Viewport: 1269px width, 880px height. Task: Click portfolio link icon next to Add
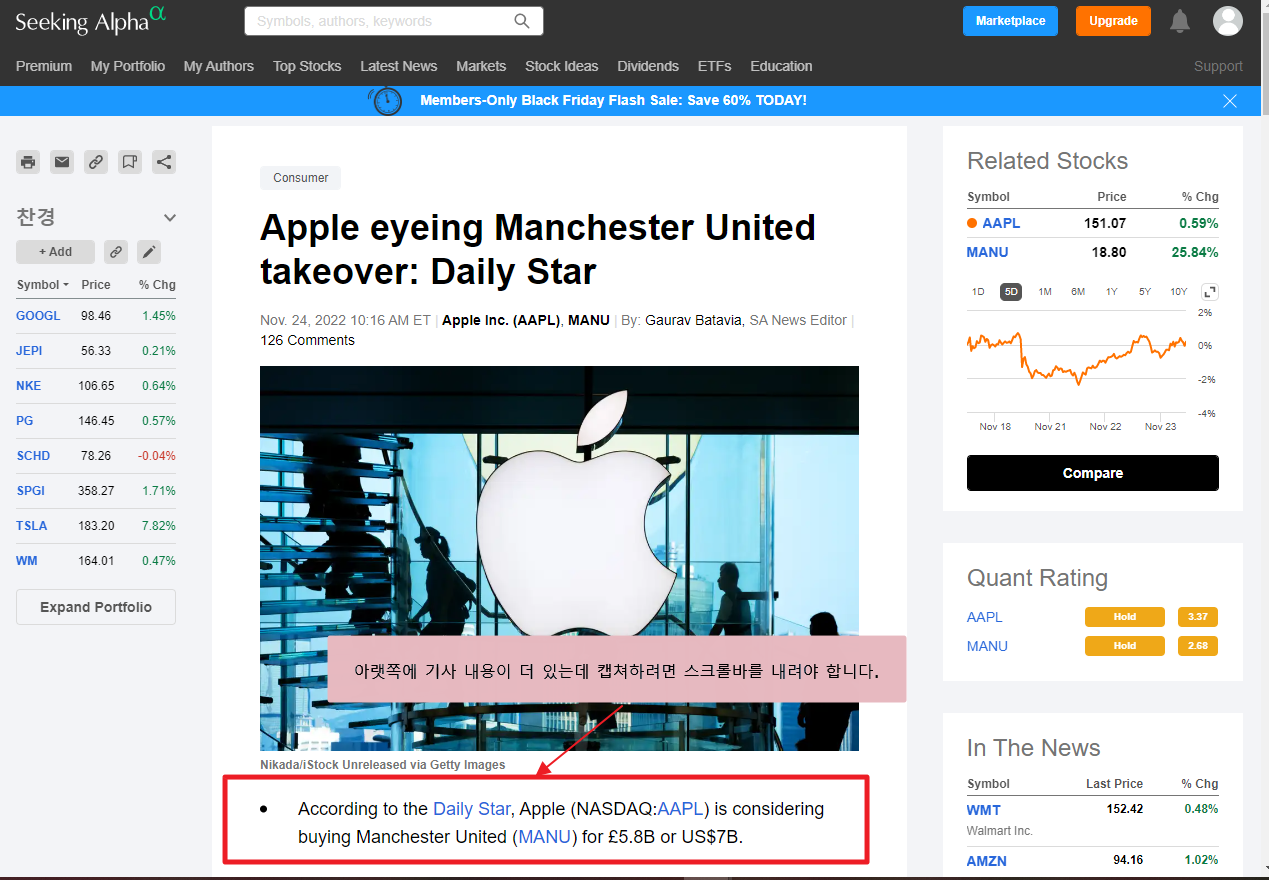pyautogui.click(x=116, y=252)
